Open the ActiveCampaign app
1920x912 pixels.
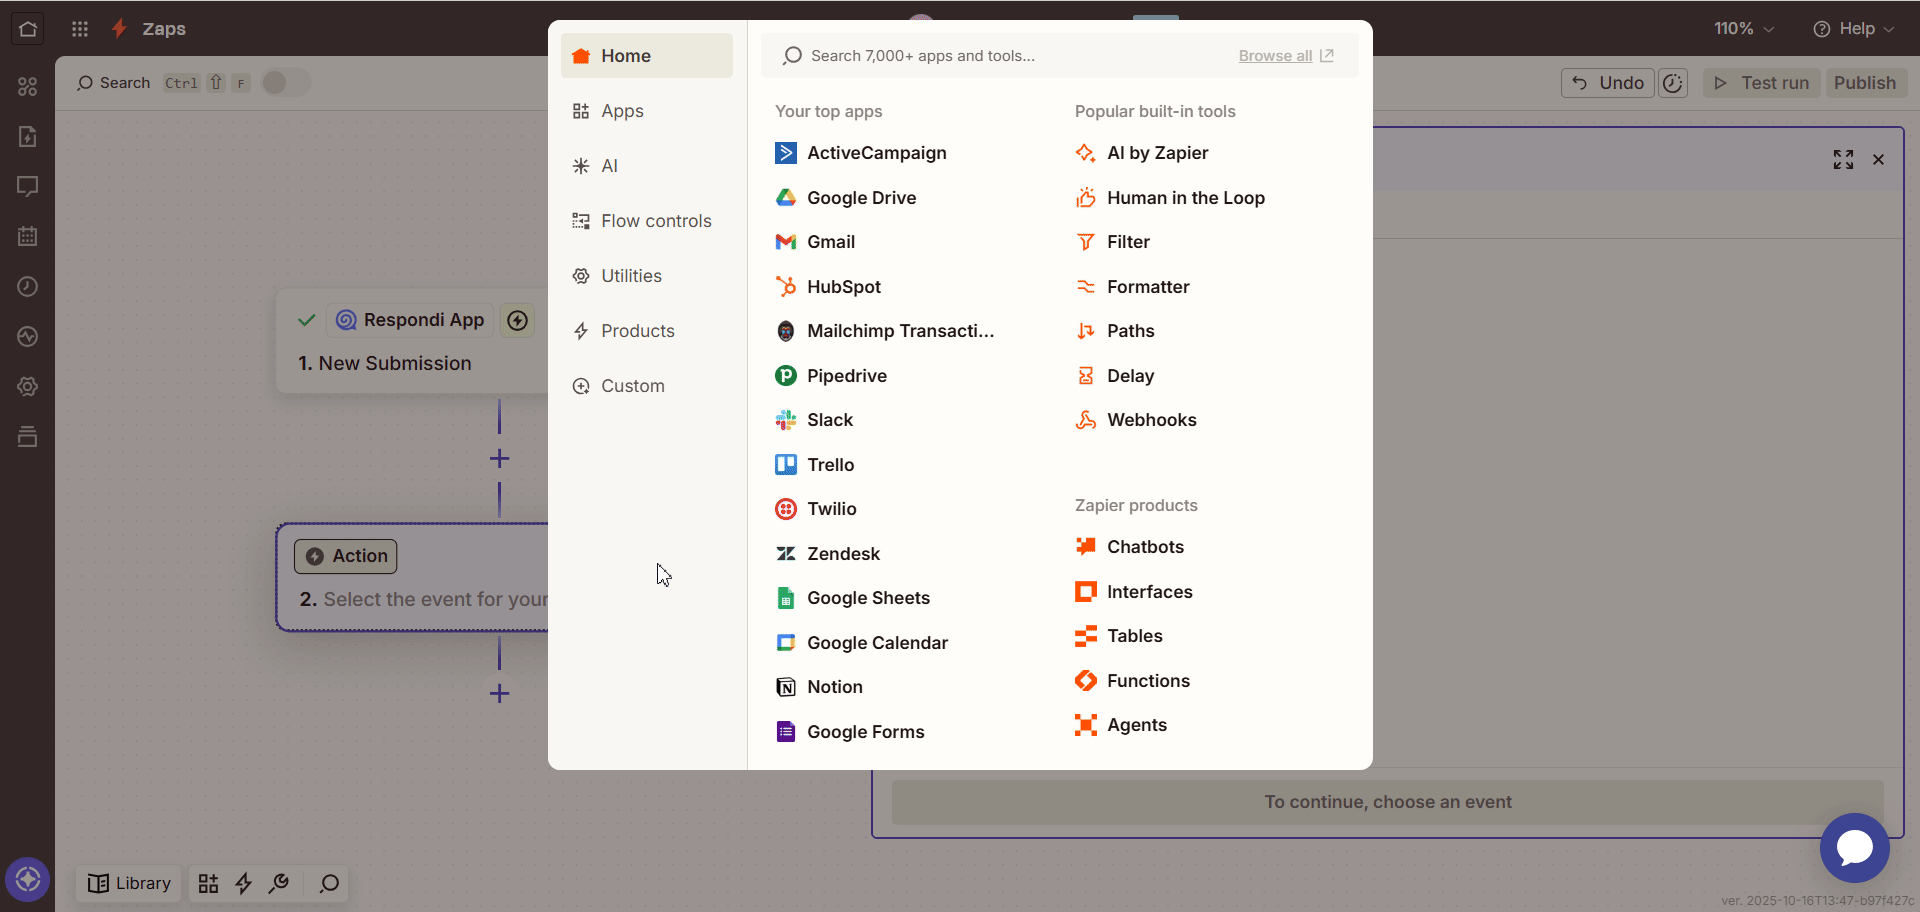(x=861, y=153)
